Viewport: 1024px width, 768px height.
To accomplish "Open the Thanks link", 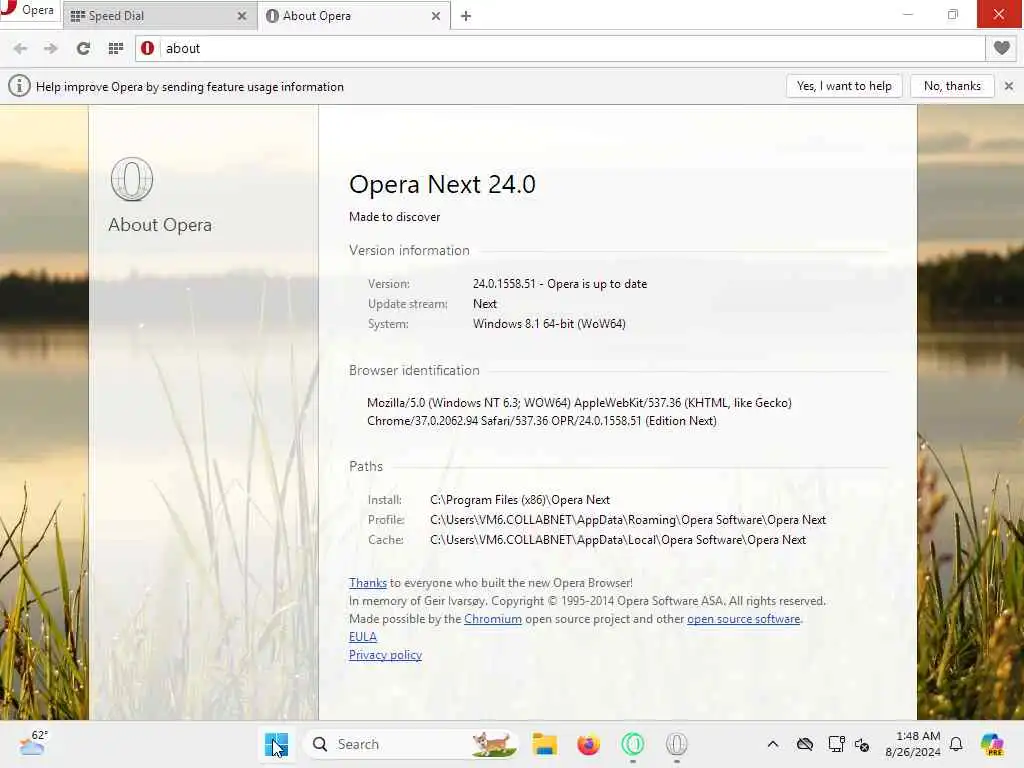I will pyautogui.click(x=368, y=583).
